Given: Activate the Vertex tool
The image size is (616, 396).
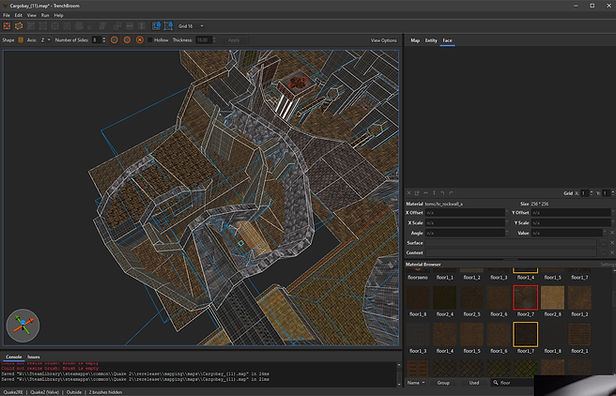Looking at the screenshot, I should coord(43,26).
